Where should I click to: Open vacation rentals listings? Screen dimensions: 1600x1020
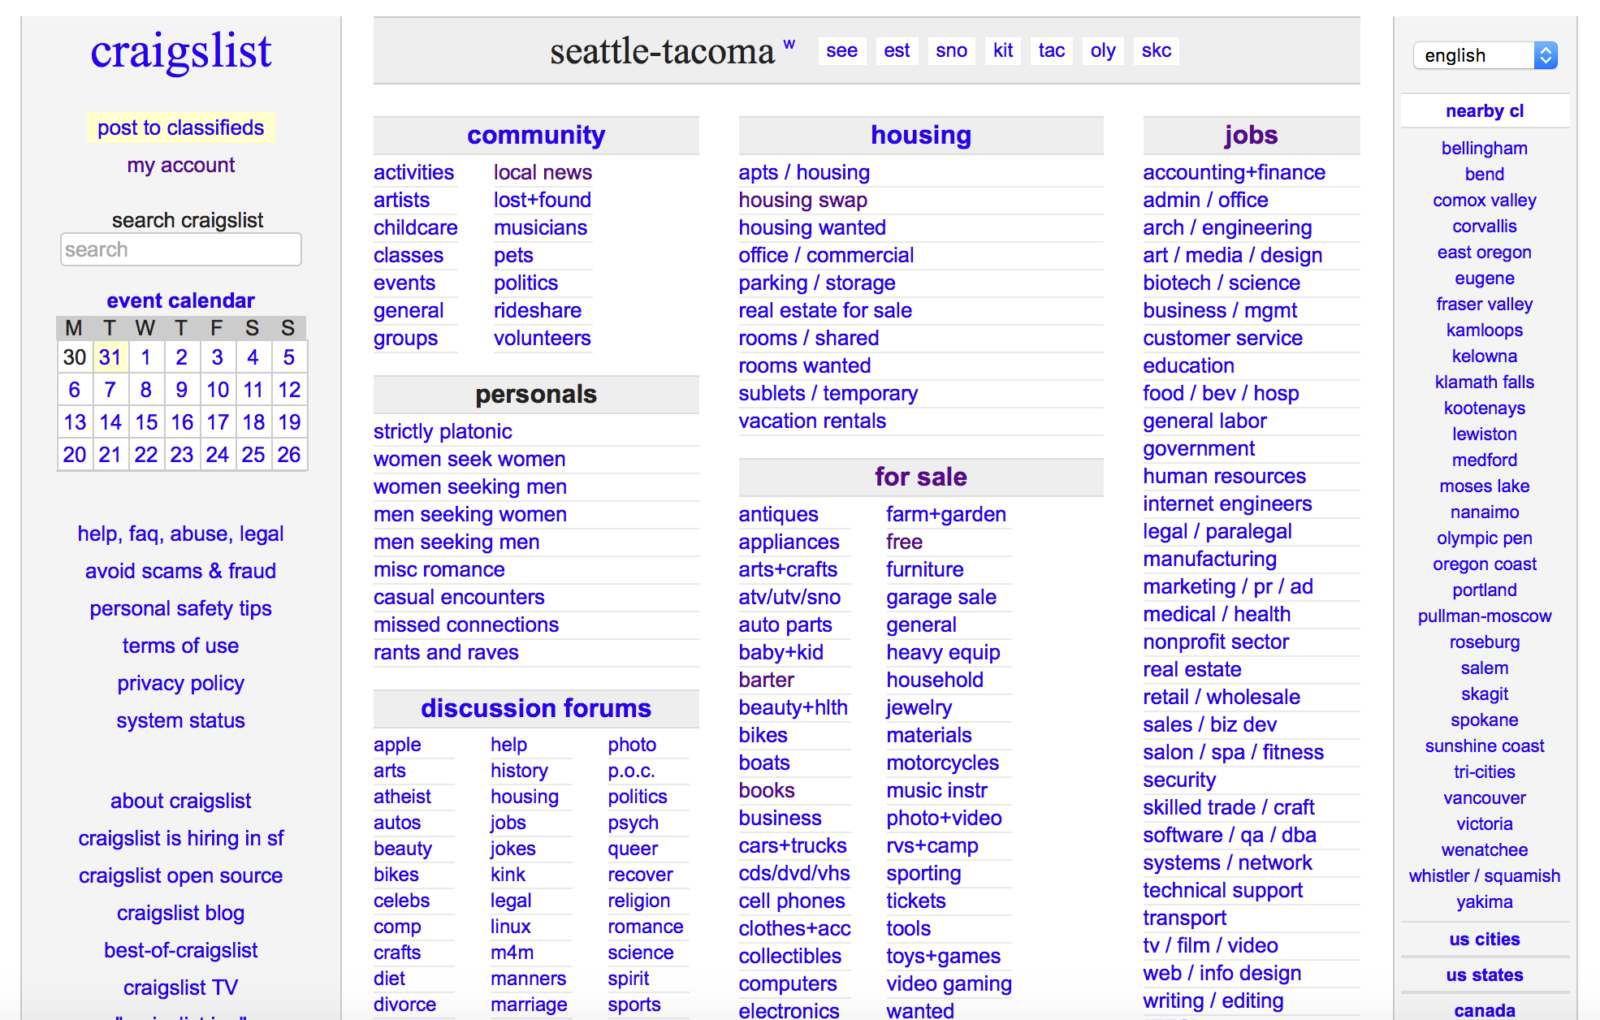click(812, 421)
